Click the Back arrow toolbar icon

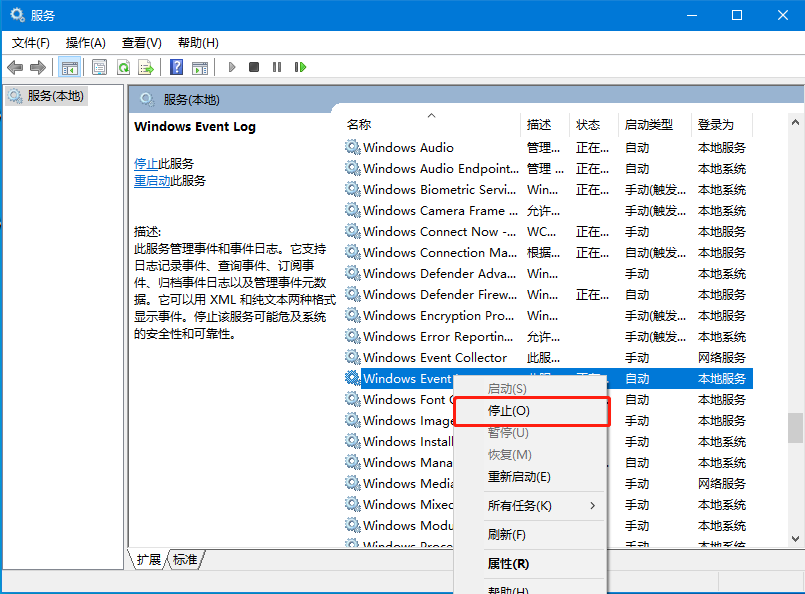(15, 67)
